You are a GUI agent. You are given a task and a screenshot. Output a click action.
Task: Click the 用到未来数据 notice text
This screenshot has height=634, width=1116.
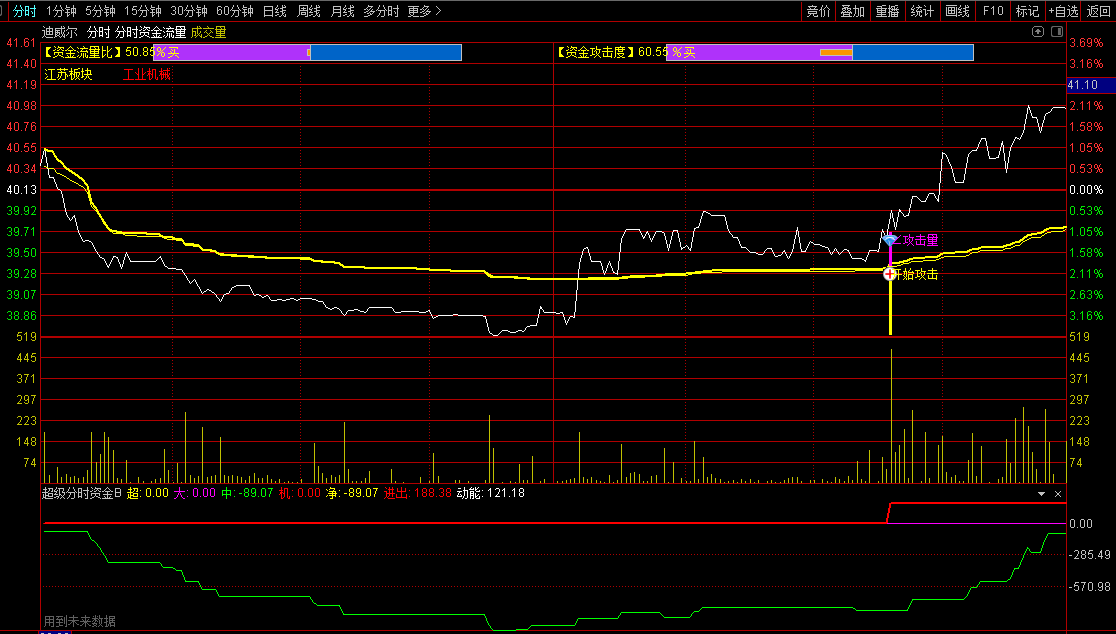tap(80, 621)
